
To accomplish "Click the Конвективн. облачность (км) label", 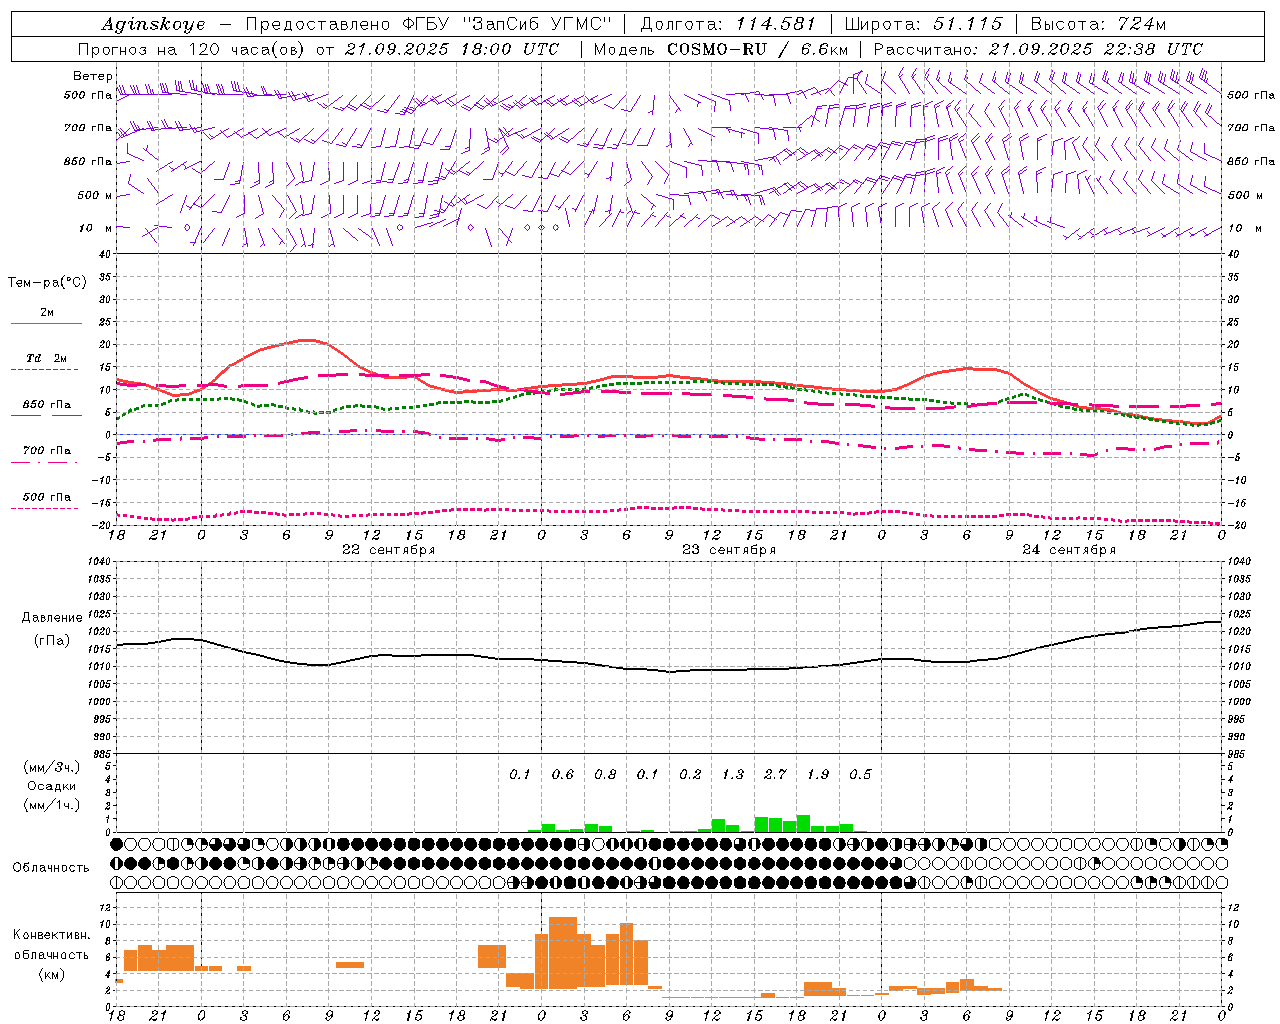I will tap(51, 954).
